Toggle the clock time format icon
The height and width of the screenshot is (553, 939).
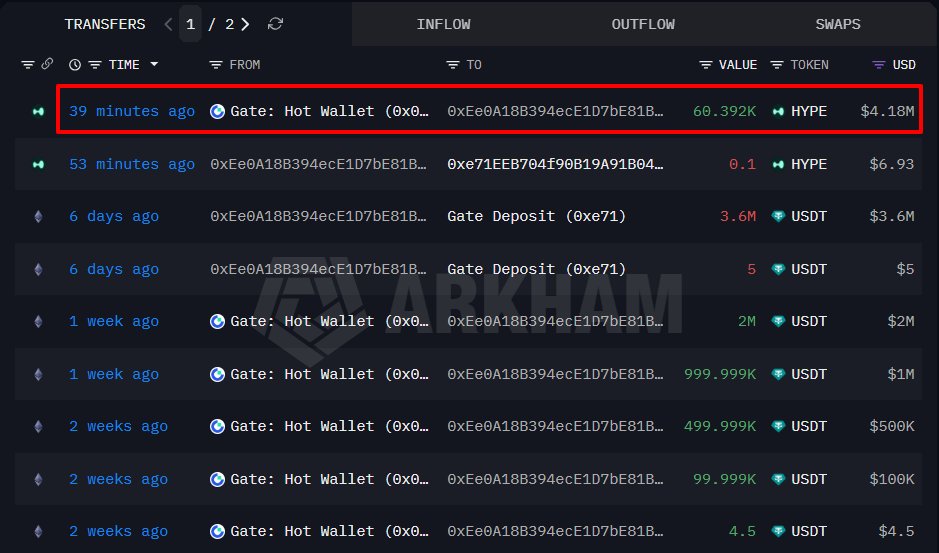pos(75,65)
